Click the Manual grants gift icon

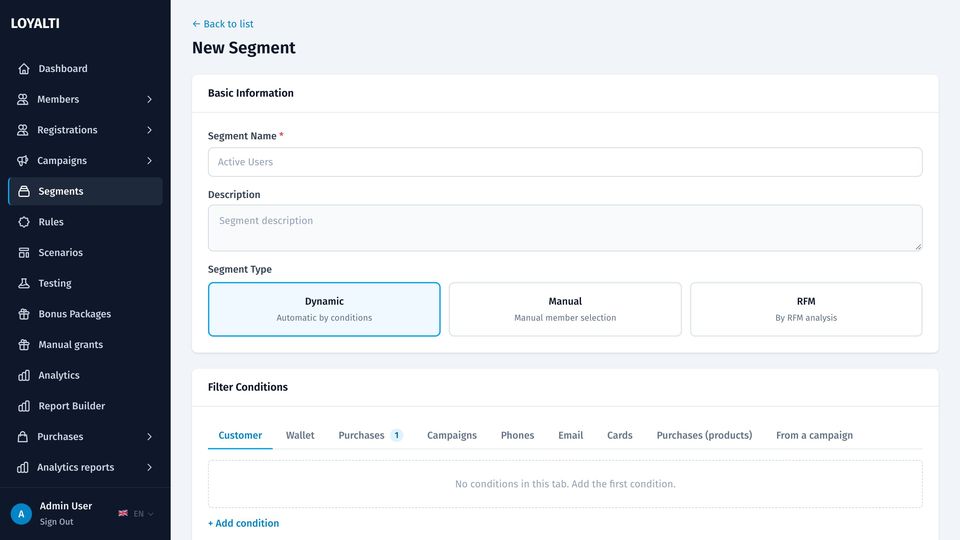(x=24, y=344)
